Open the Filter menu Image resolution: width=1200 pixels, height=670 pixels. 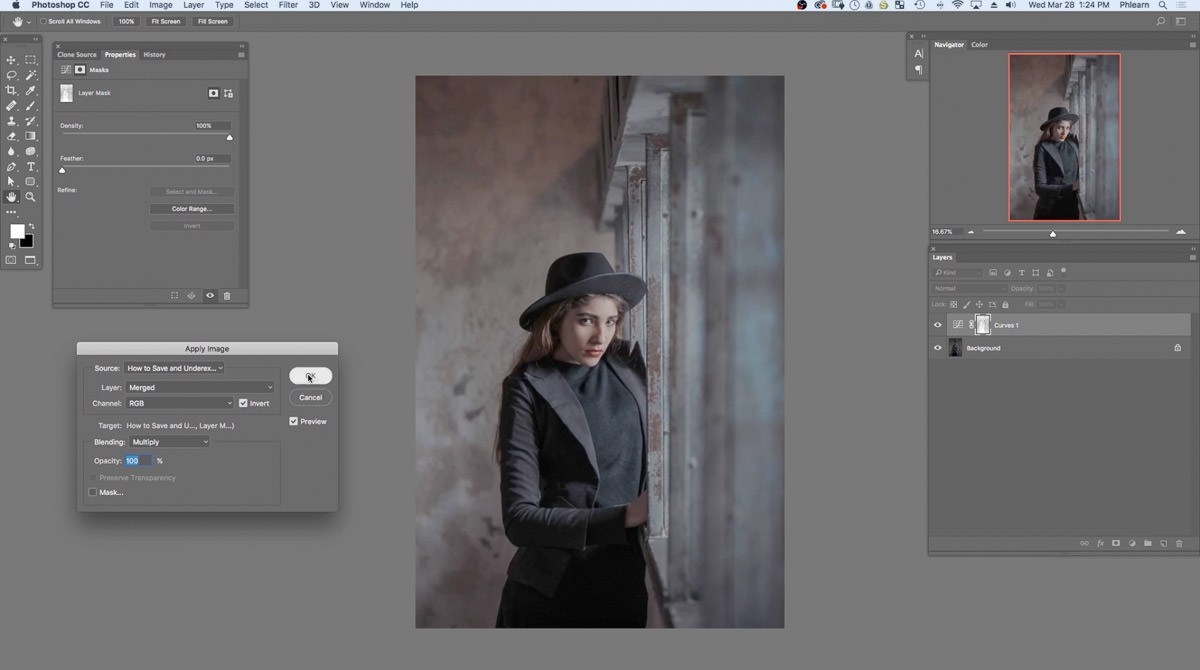288,5
